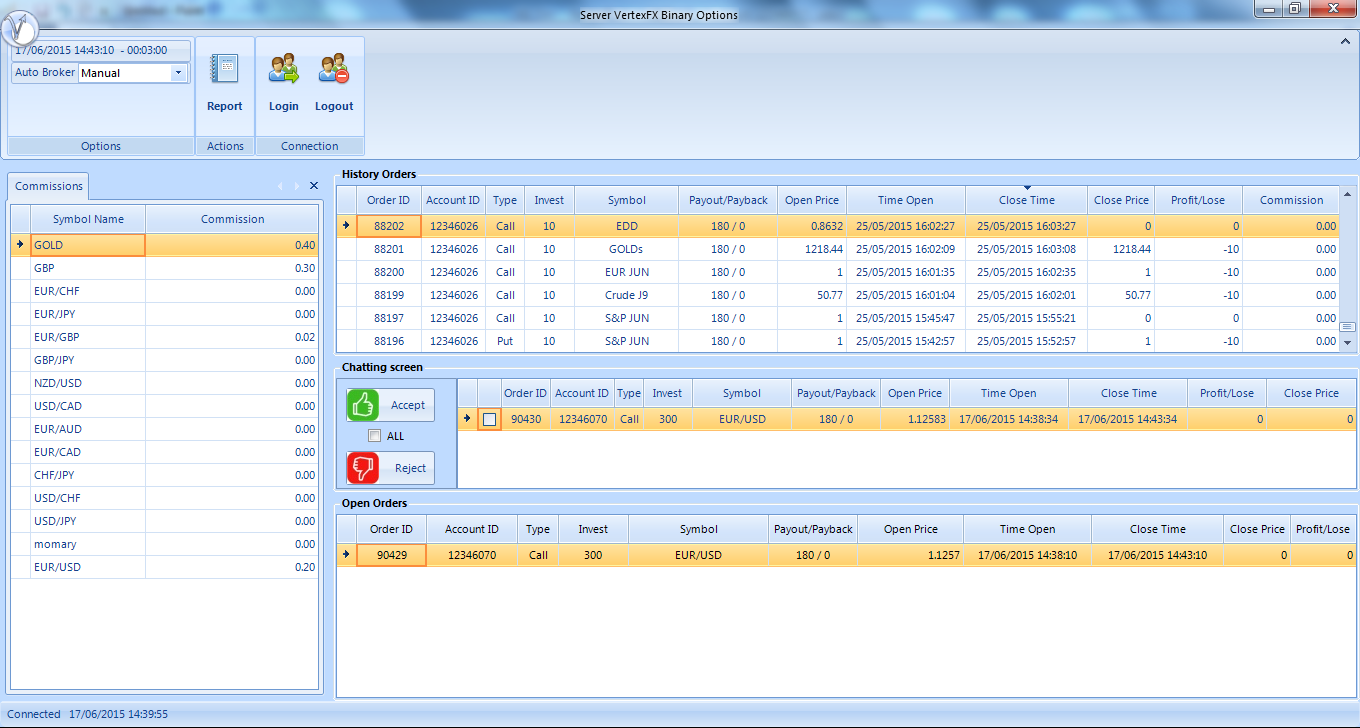
Task: Click the Commissions tab right scroll arrow
Action: click(297, 186)
